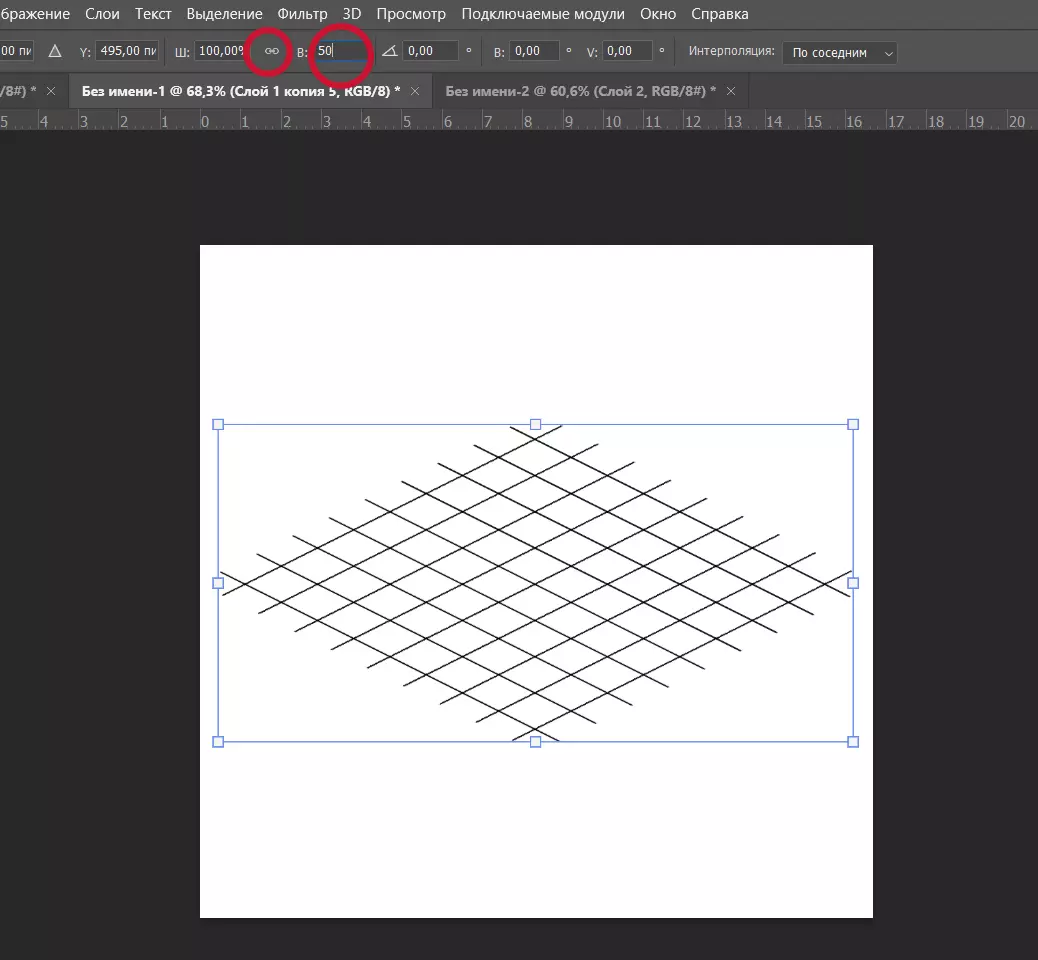Click the bottom-center transform handle

coord(536,742)
